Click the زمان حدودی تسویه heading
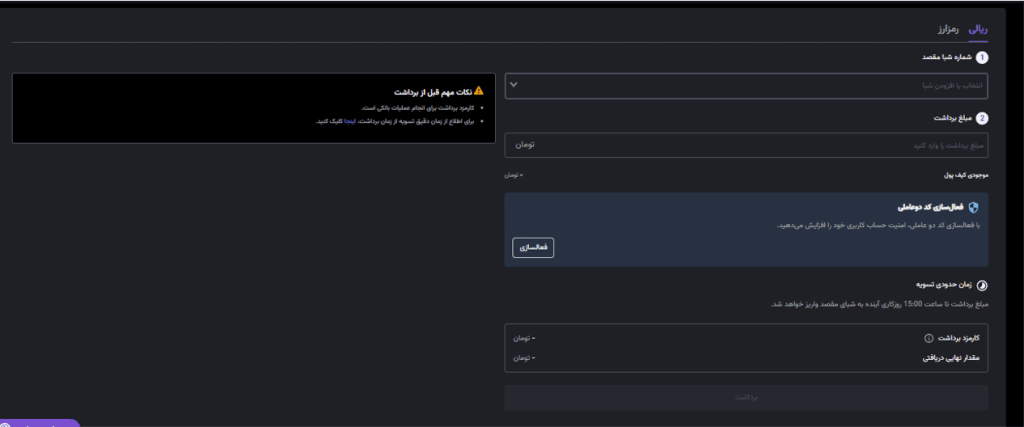The height and width of the screenshot is (427, 1024). pos(945,285)
